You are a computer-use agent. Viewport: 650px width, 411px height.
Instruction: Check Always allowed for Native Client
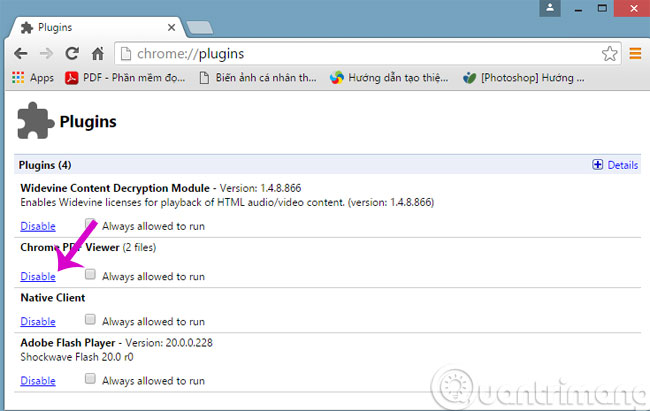pos(90,319)
